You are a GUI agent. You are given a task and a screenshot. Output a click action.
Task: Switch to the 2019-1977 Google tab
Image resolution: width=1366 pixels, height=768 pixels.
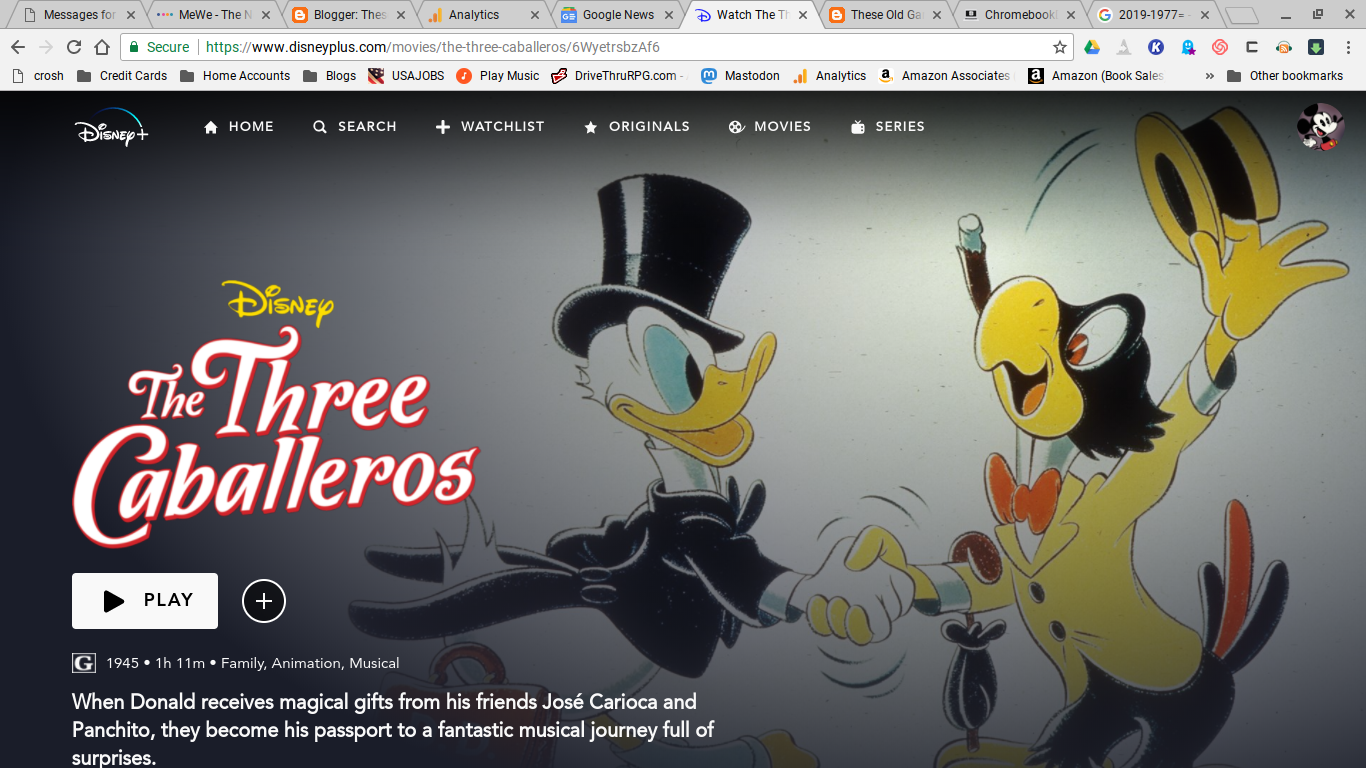point(1154,15)
